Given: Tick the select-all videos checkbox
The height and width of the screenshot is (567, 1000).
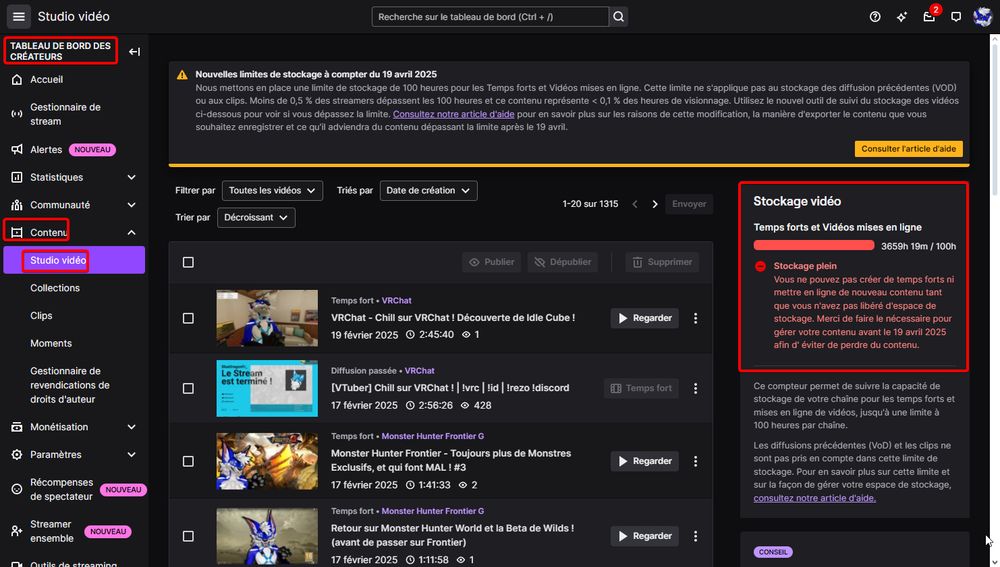Looking at the screenshot, I should 188,262.
